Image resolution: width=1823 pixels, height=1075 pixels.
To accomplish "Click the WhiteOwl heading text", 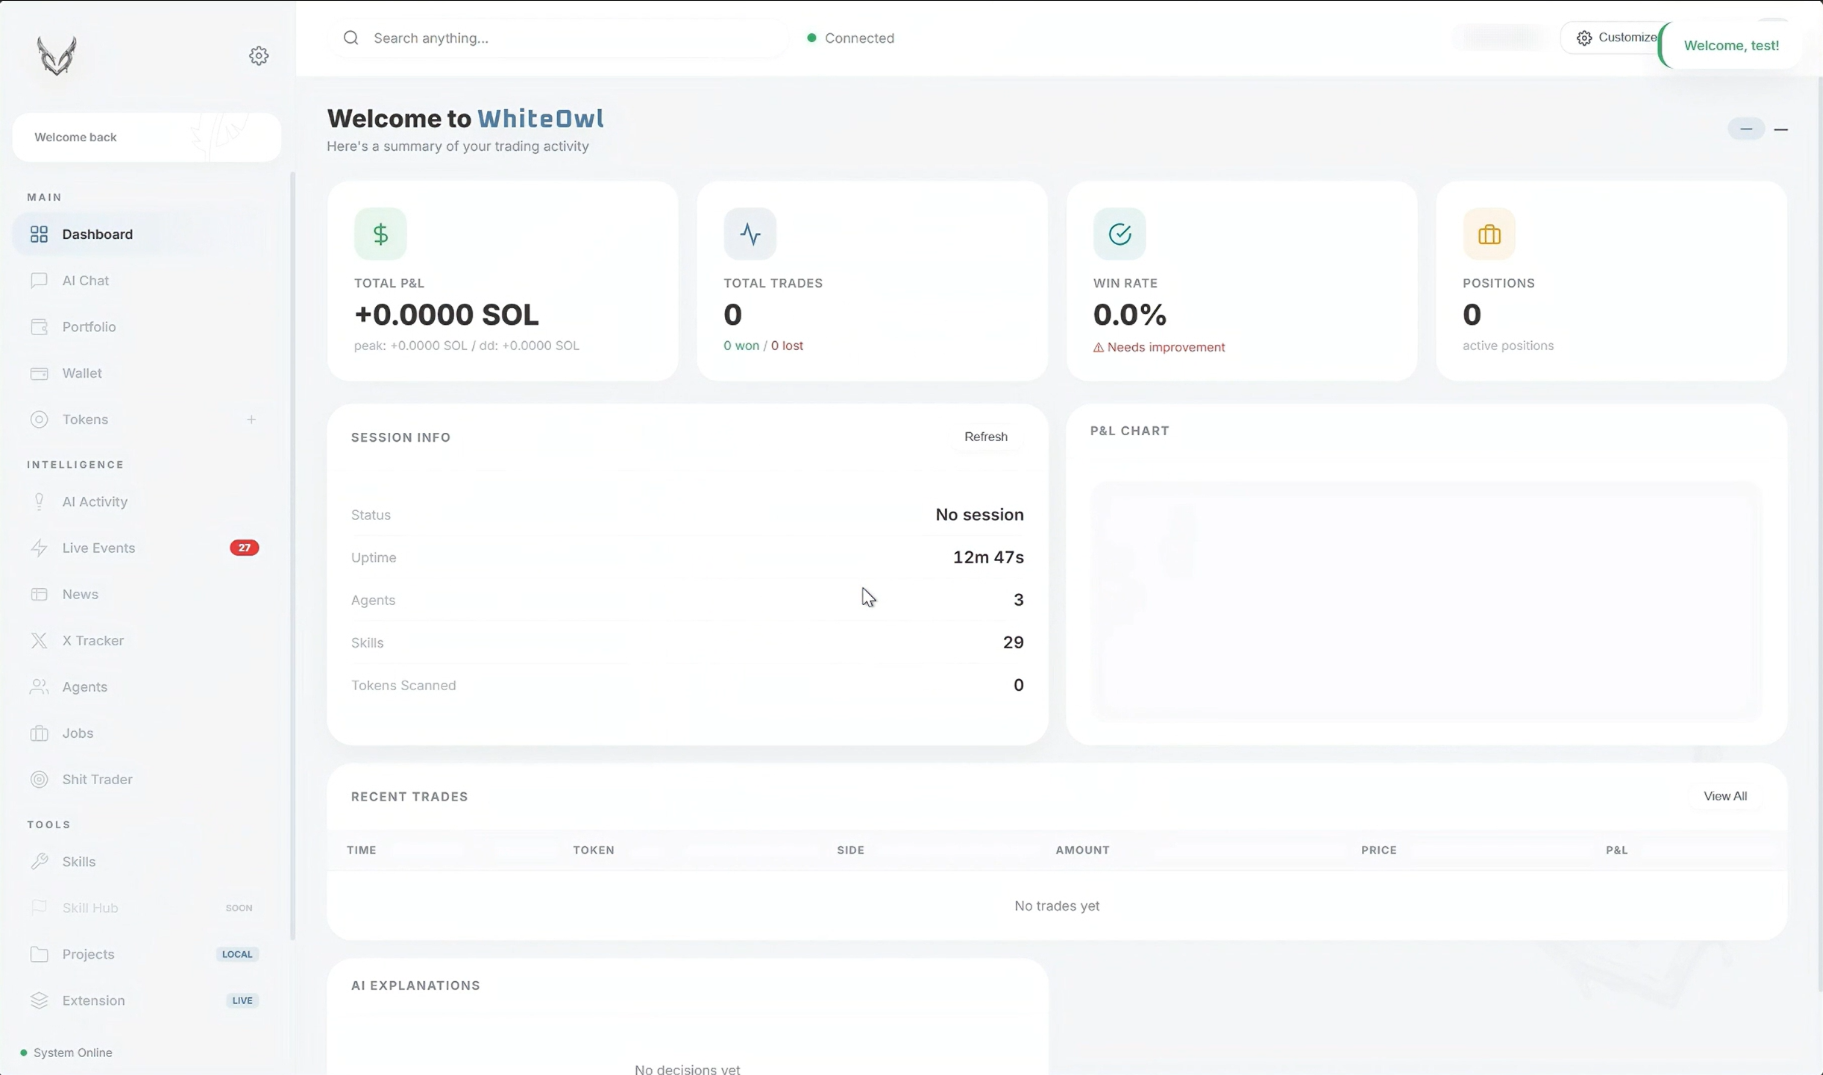I will pos(540,118).
